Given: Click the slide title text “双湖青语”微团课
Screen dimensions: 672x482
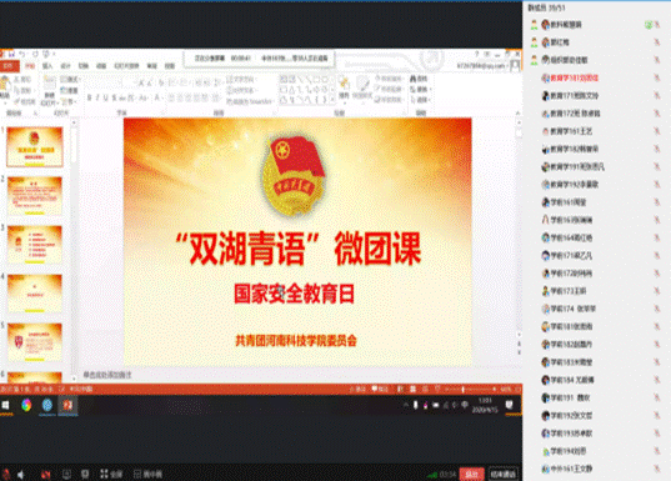Looking at the screenshot, I should click(x=299, y=249).
